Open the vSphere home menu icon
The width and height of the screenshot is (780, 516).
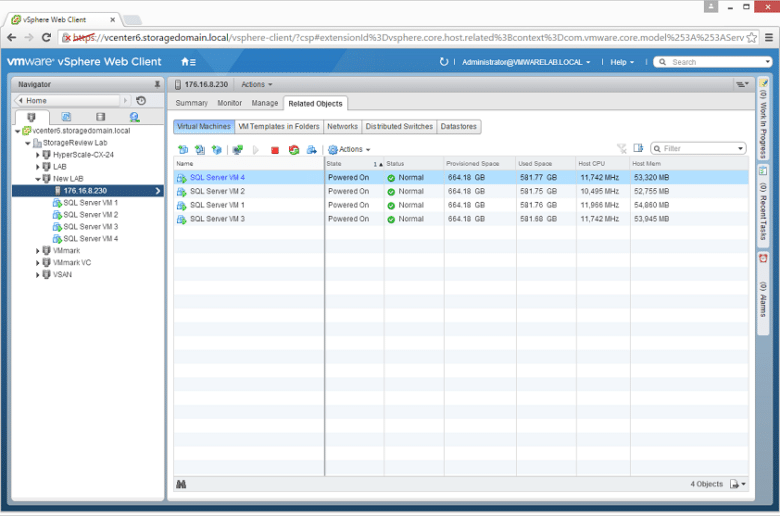188,62
